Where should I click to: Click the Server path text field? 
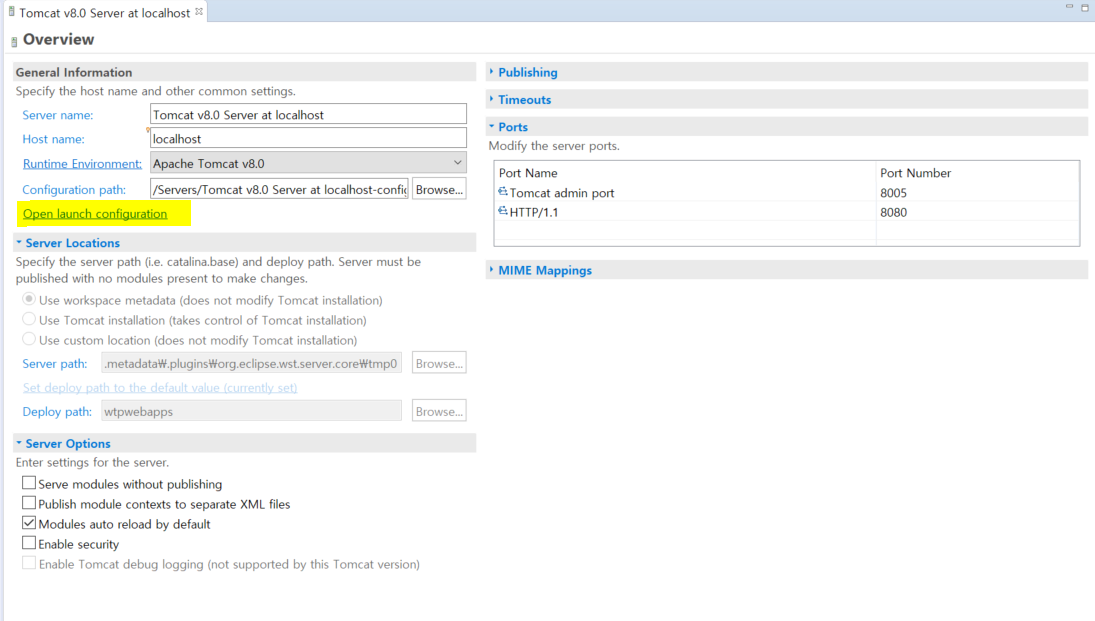251,363
